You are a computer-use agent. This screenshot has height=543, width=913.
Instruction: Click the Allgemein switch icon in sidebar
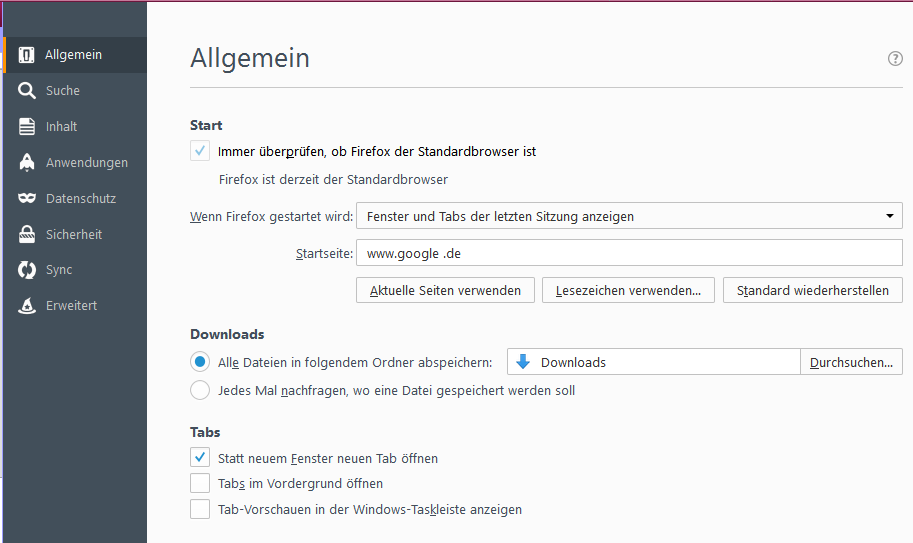click(x=26, y=55)
